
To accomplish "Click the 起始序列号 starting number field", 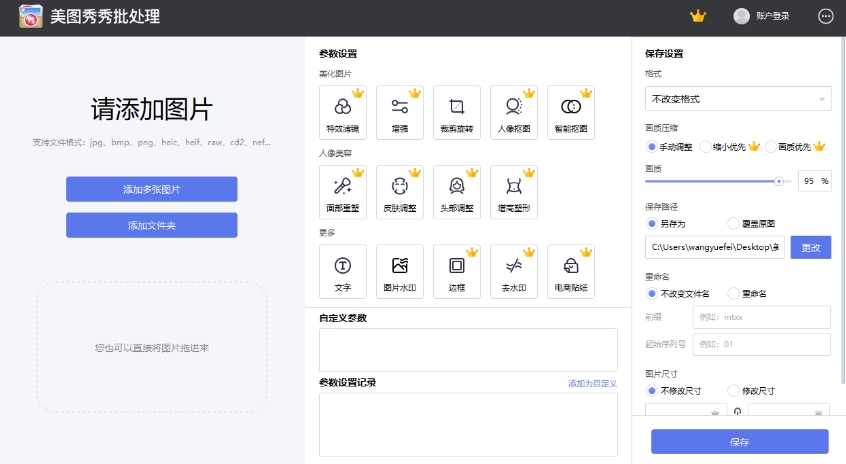I will (x=761, y=344).
